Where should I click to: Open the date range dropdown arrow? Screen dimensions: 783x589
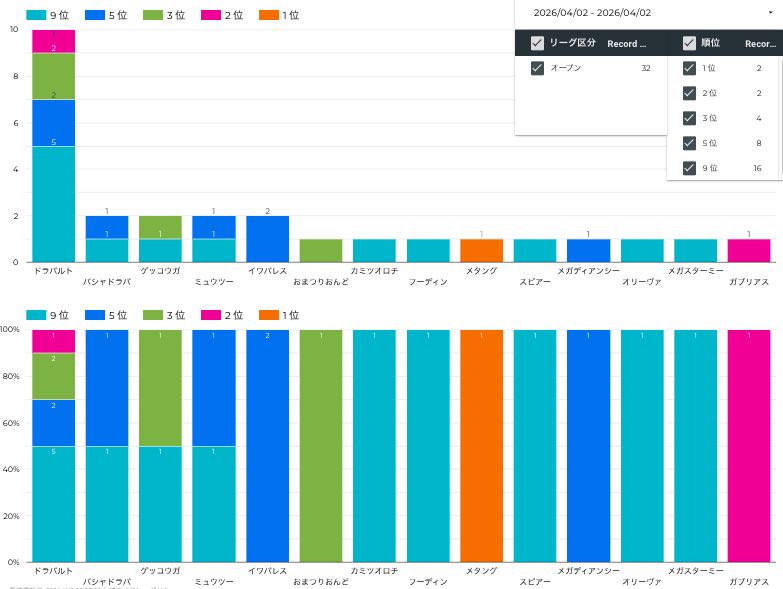(769, 12)
